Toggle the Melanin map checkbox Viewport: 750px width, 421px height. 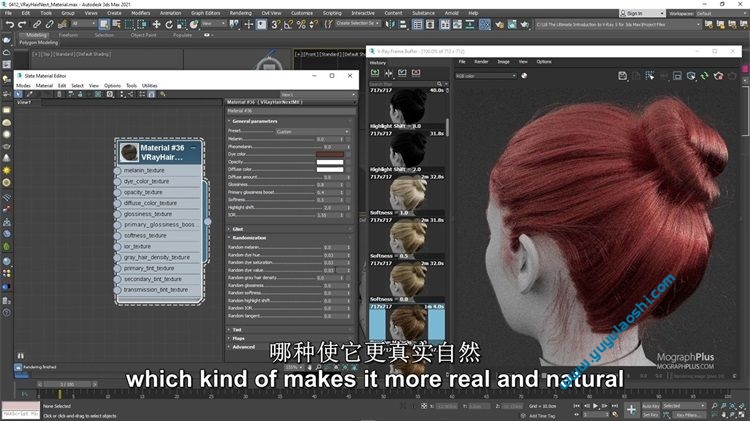click(x=348, y=139)
